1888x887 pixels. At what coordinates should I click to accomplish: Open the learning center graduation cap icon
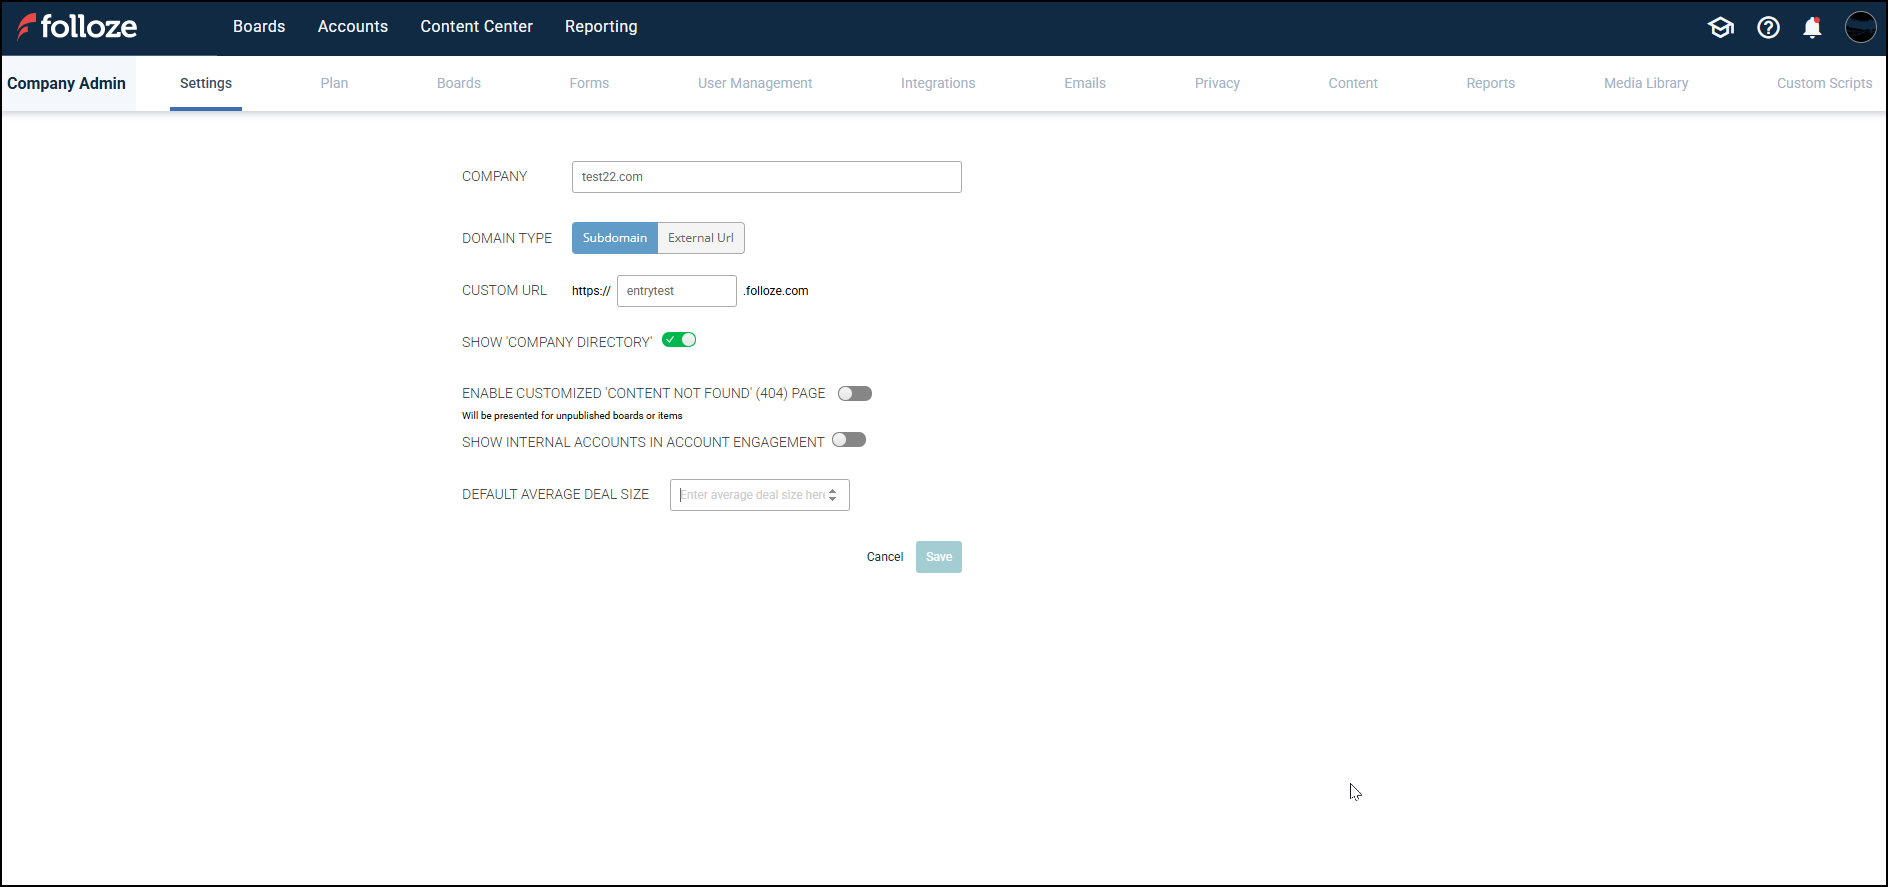click(1720, 28)
